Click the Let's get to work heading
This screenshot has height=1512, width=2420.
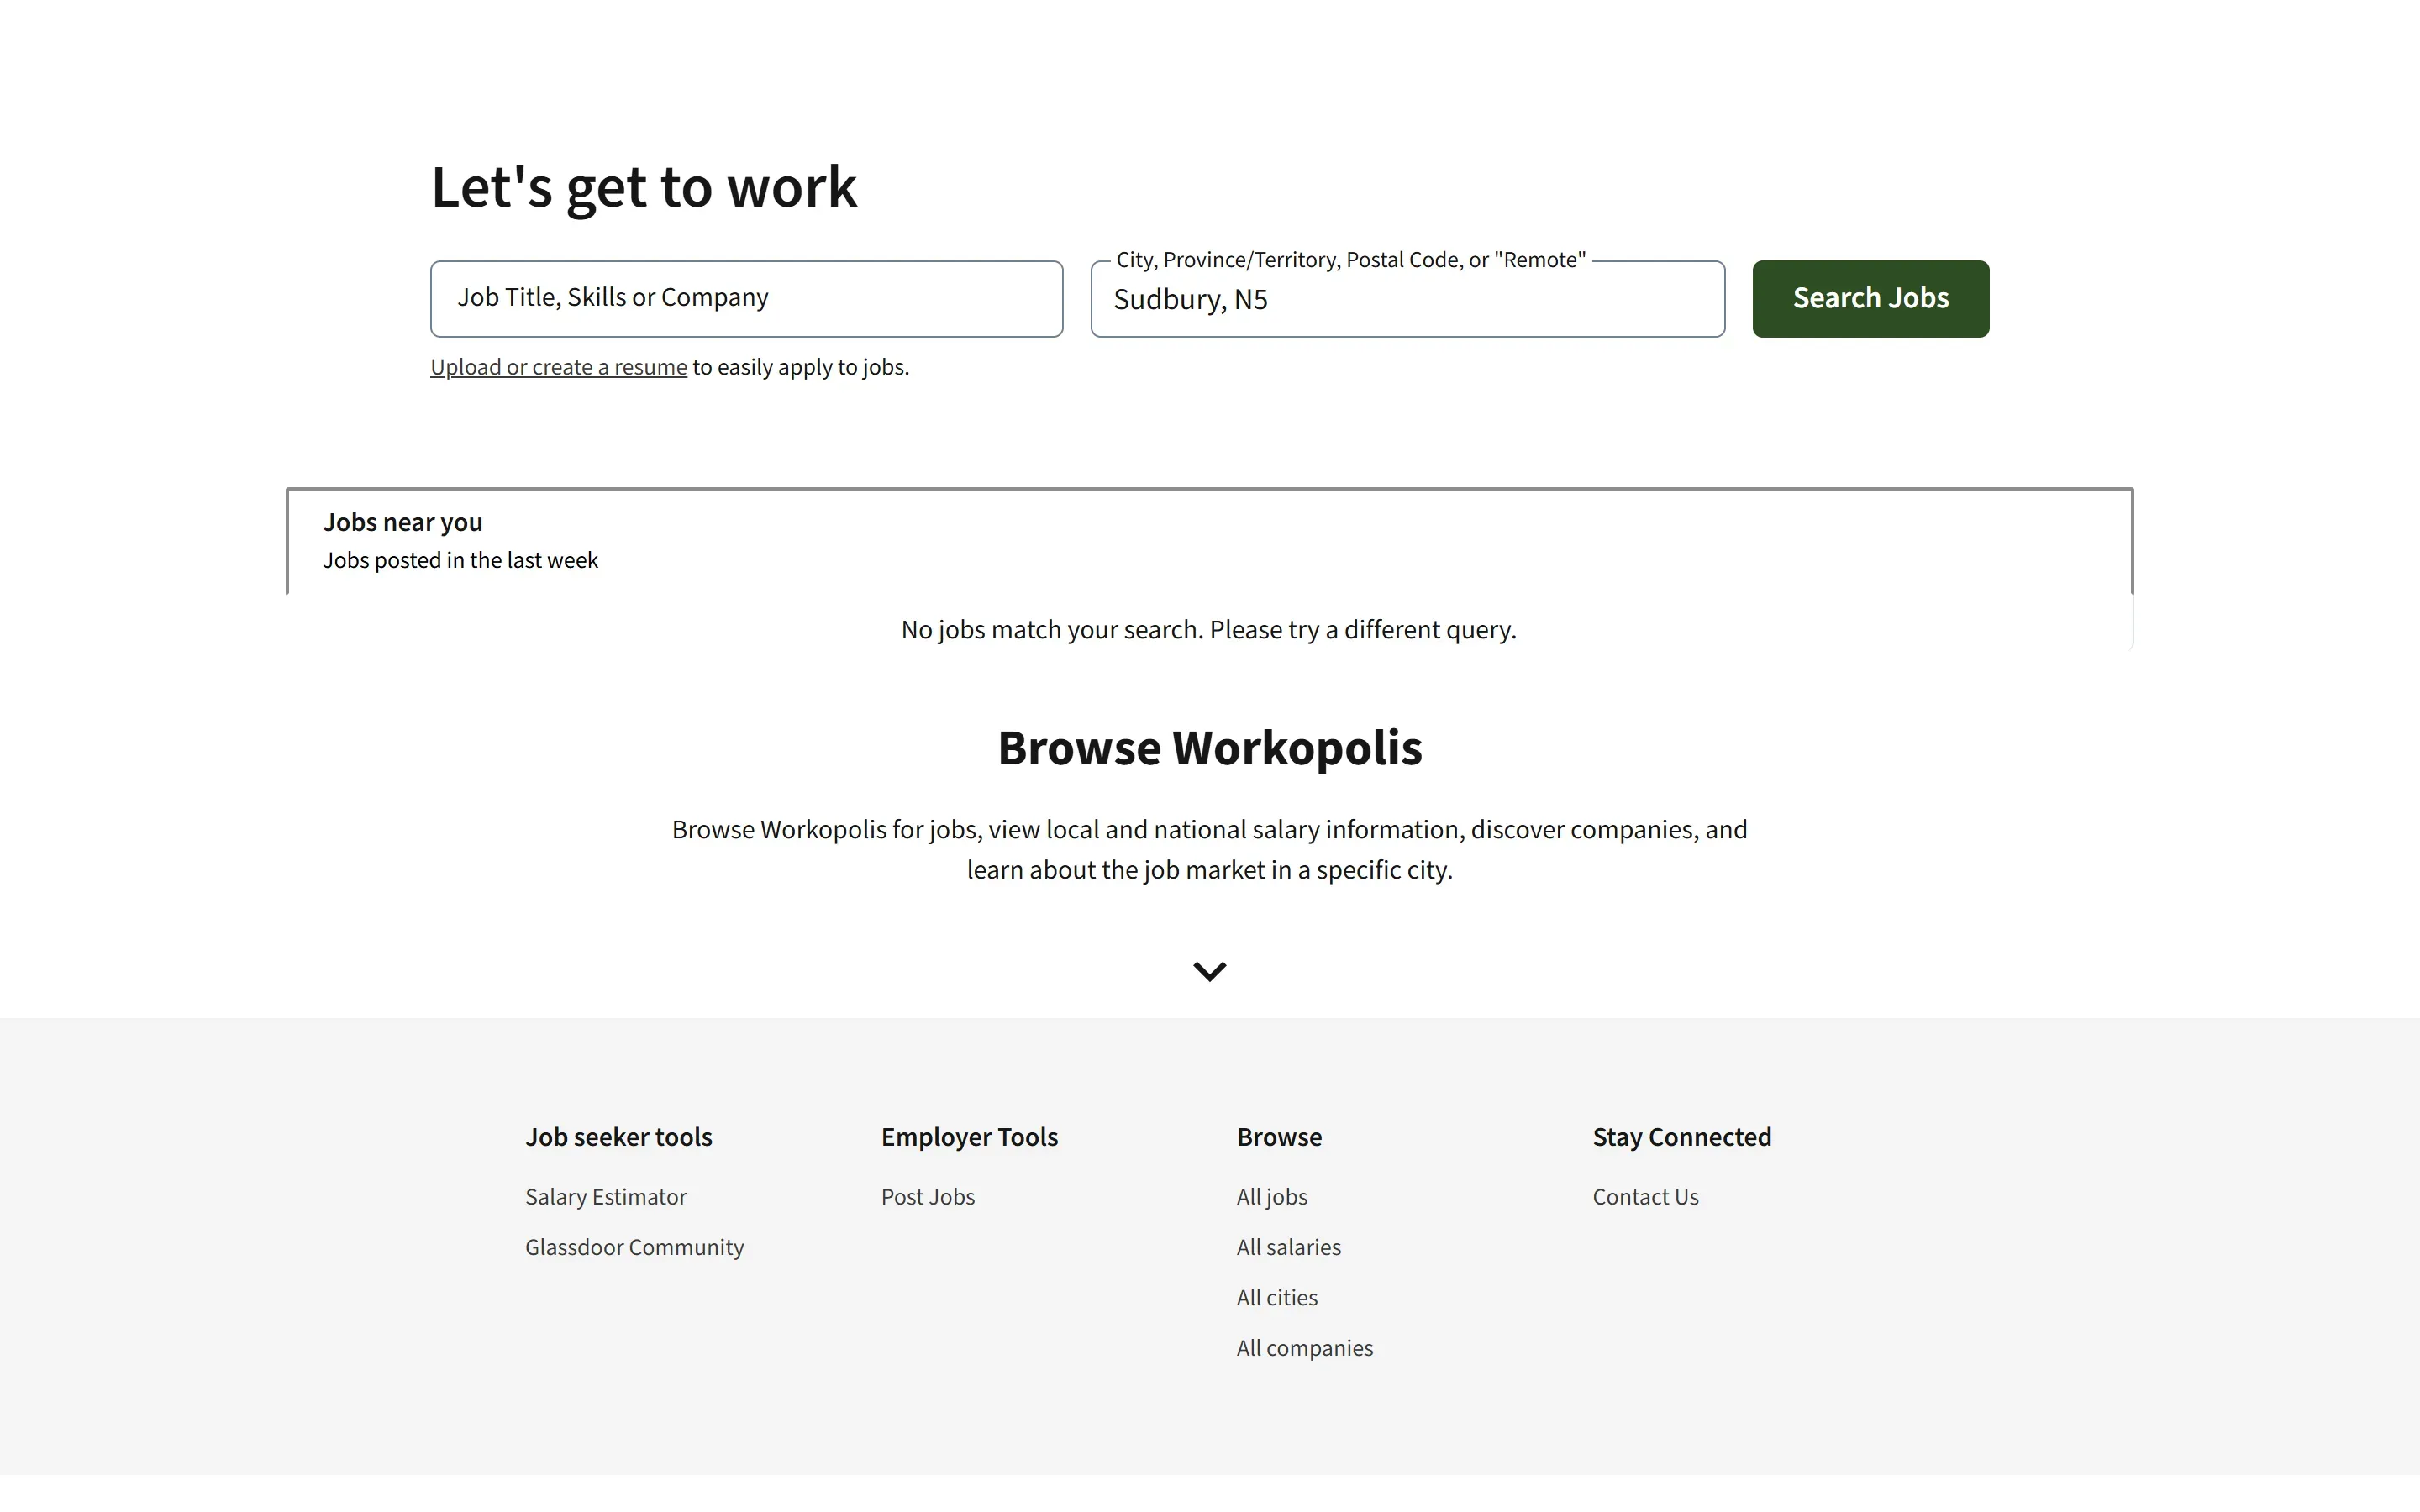(x=644, y=187)
